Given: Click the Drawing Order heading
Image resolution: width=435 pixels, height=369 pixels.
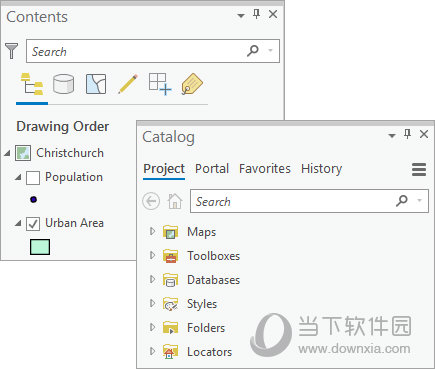Looking at the screenshot, I should 63,127.
